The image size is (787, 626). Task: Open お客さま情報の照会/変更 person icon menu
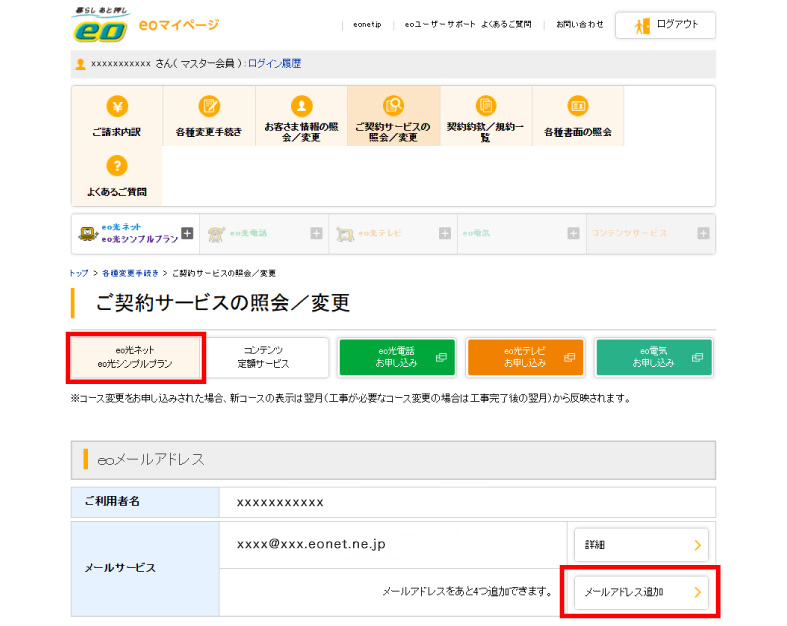point(301,116)
